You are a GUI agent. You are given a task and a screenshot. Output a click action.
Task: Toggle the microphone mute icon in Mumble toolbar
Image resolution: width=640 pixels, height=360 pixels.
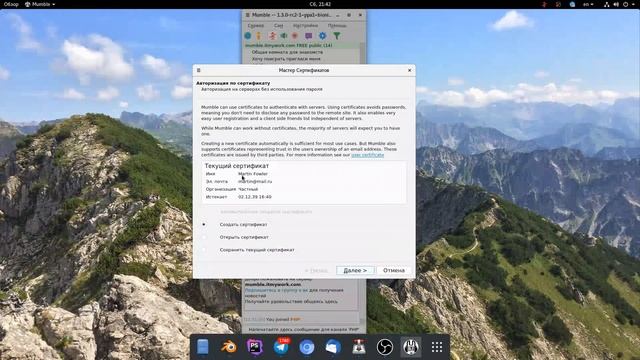[272, 36]
